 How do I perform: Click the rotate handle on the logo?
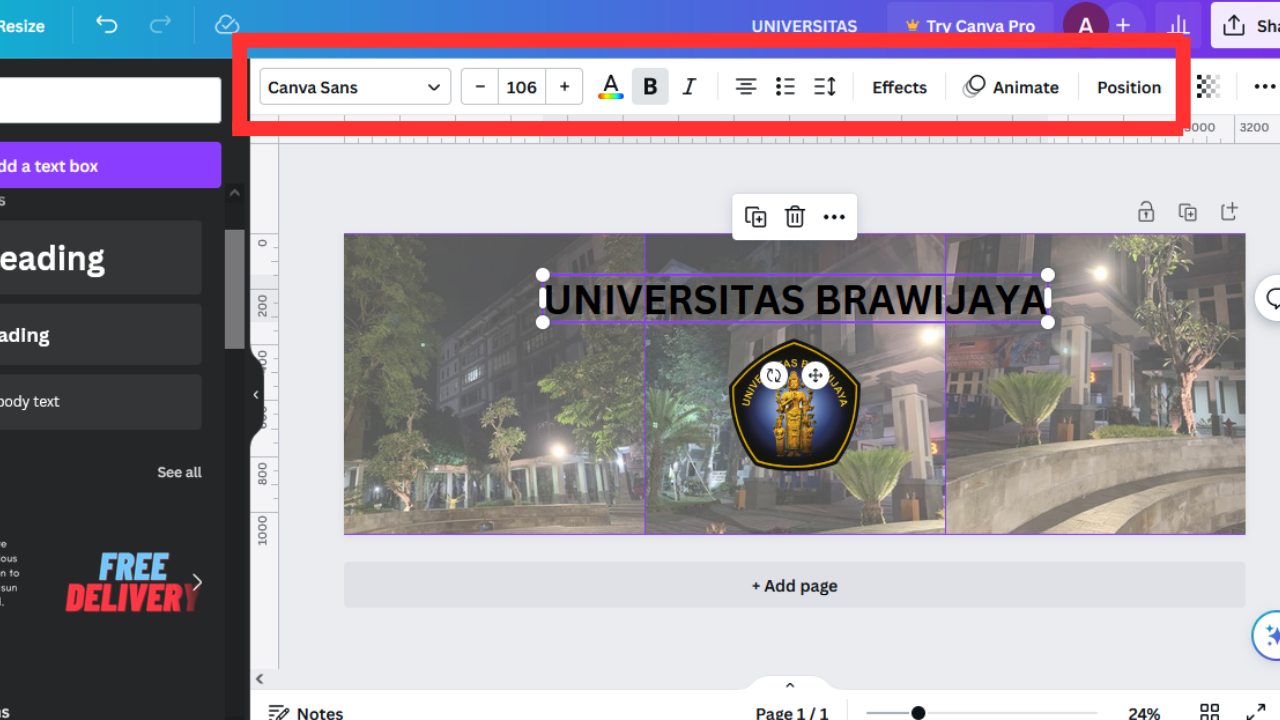(x=773, y=375)
